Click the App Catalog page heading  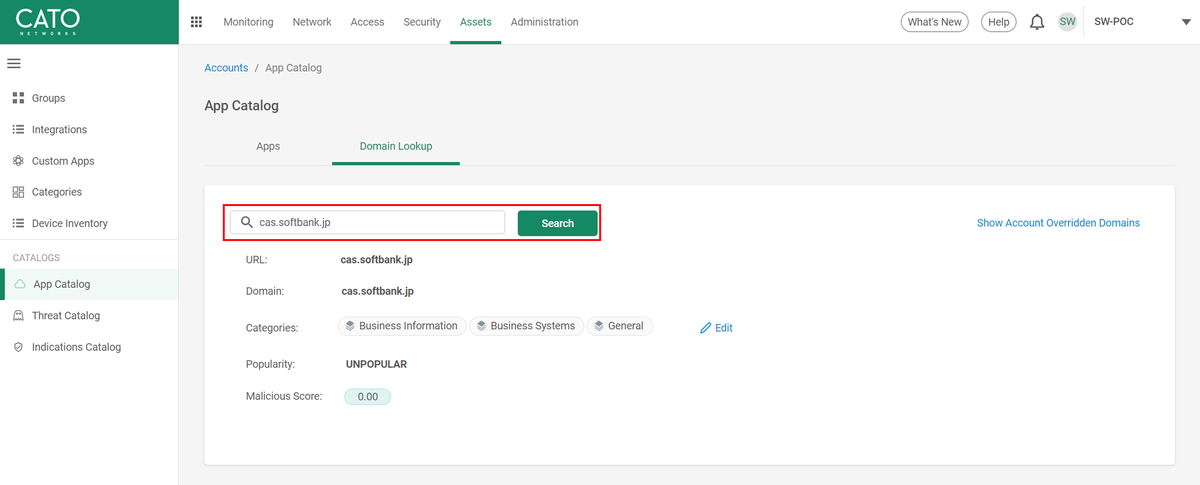pyautogui.click(x=241, y=105)
